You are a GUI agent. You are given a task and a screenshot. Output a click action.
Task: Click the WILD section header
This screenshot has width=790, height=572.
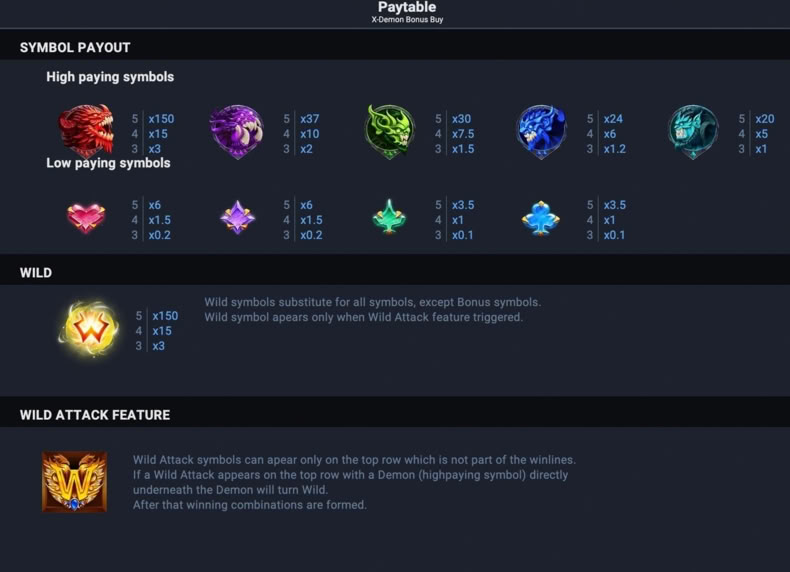pyautogui.click(x=36, y=273)
